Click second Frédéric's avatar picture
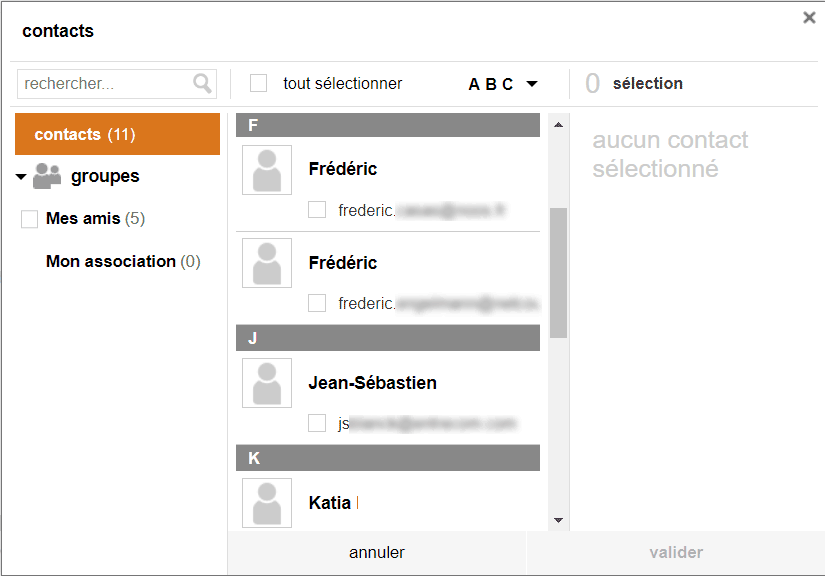Image resolution: width=825 pixels, height=576 pixels. pos(267,263)
